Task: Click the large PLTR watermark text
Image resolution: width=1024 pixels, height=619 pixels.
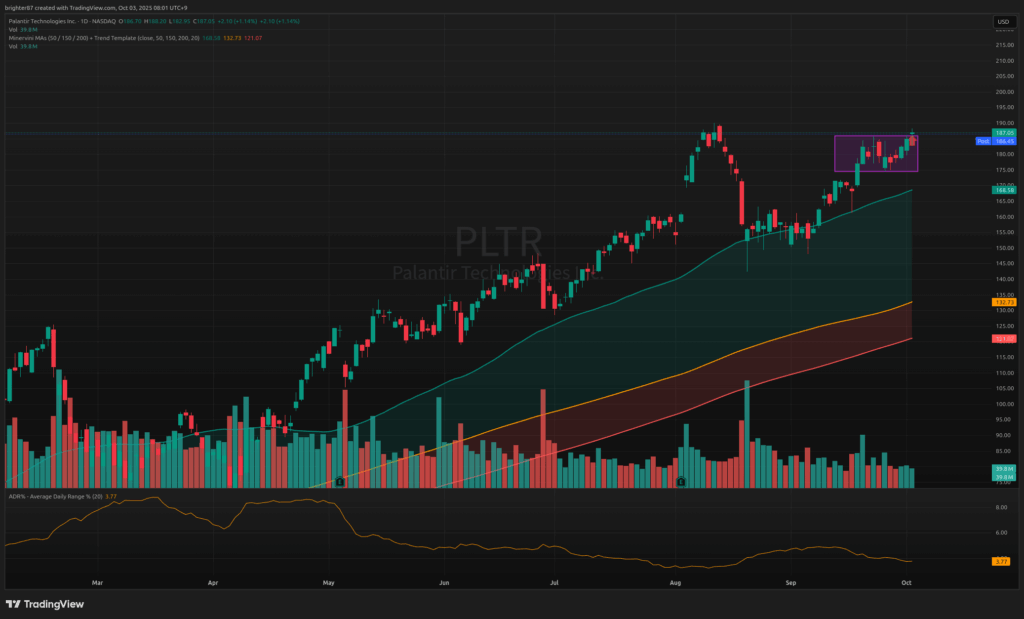Action: [x=498, y=242]
